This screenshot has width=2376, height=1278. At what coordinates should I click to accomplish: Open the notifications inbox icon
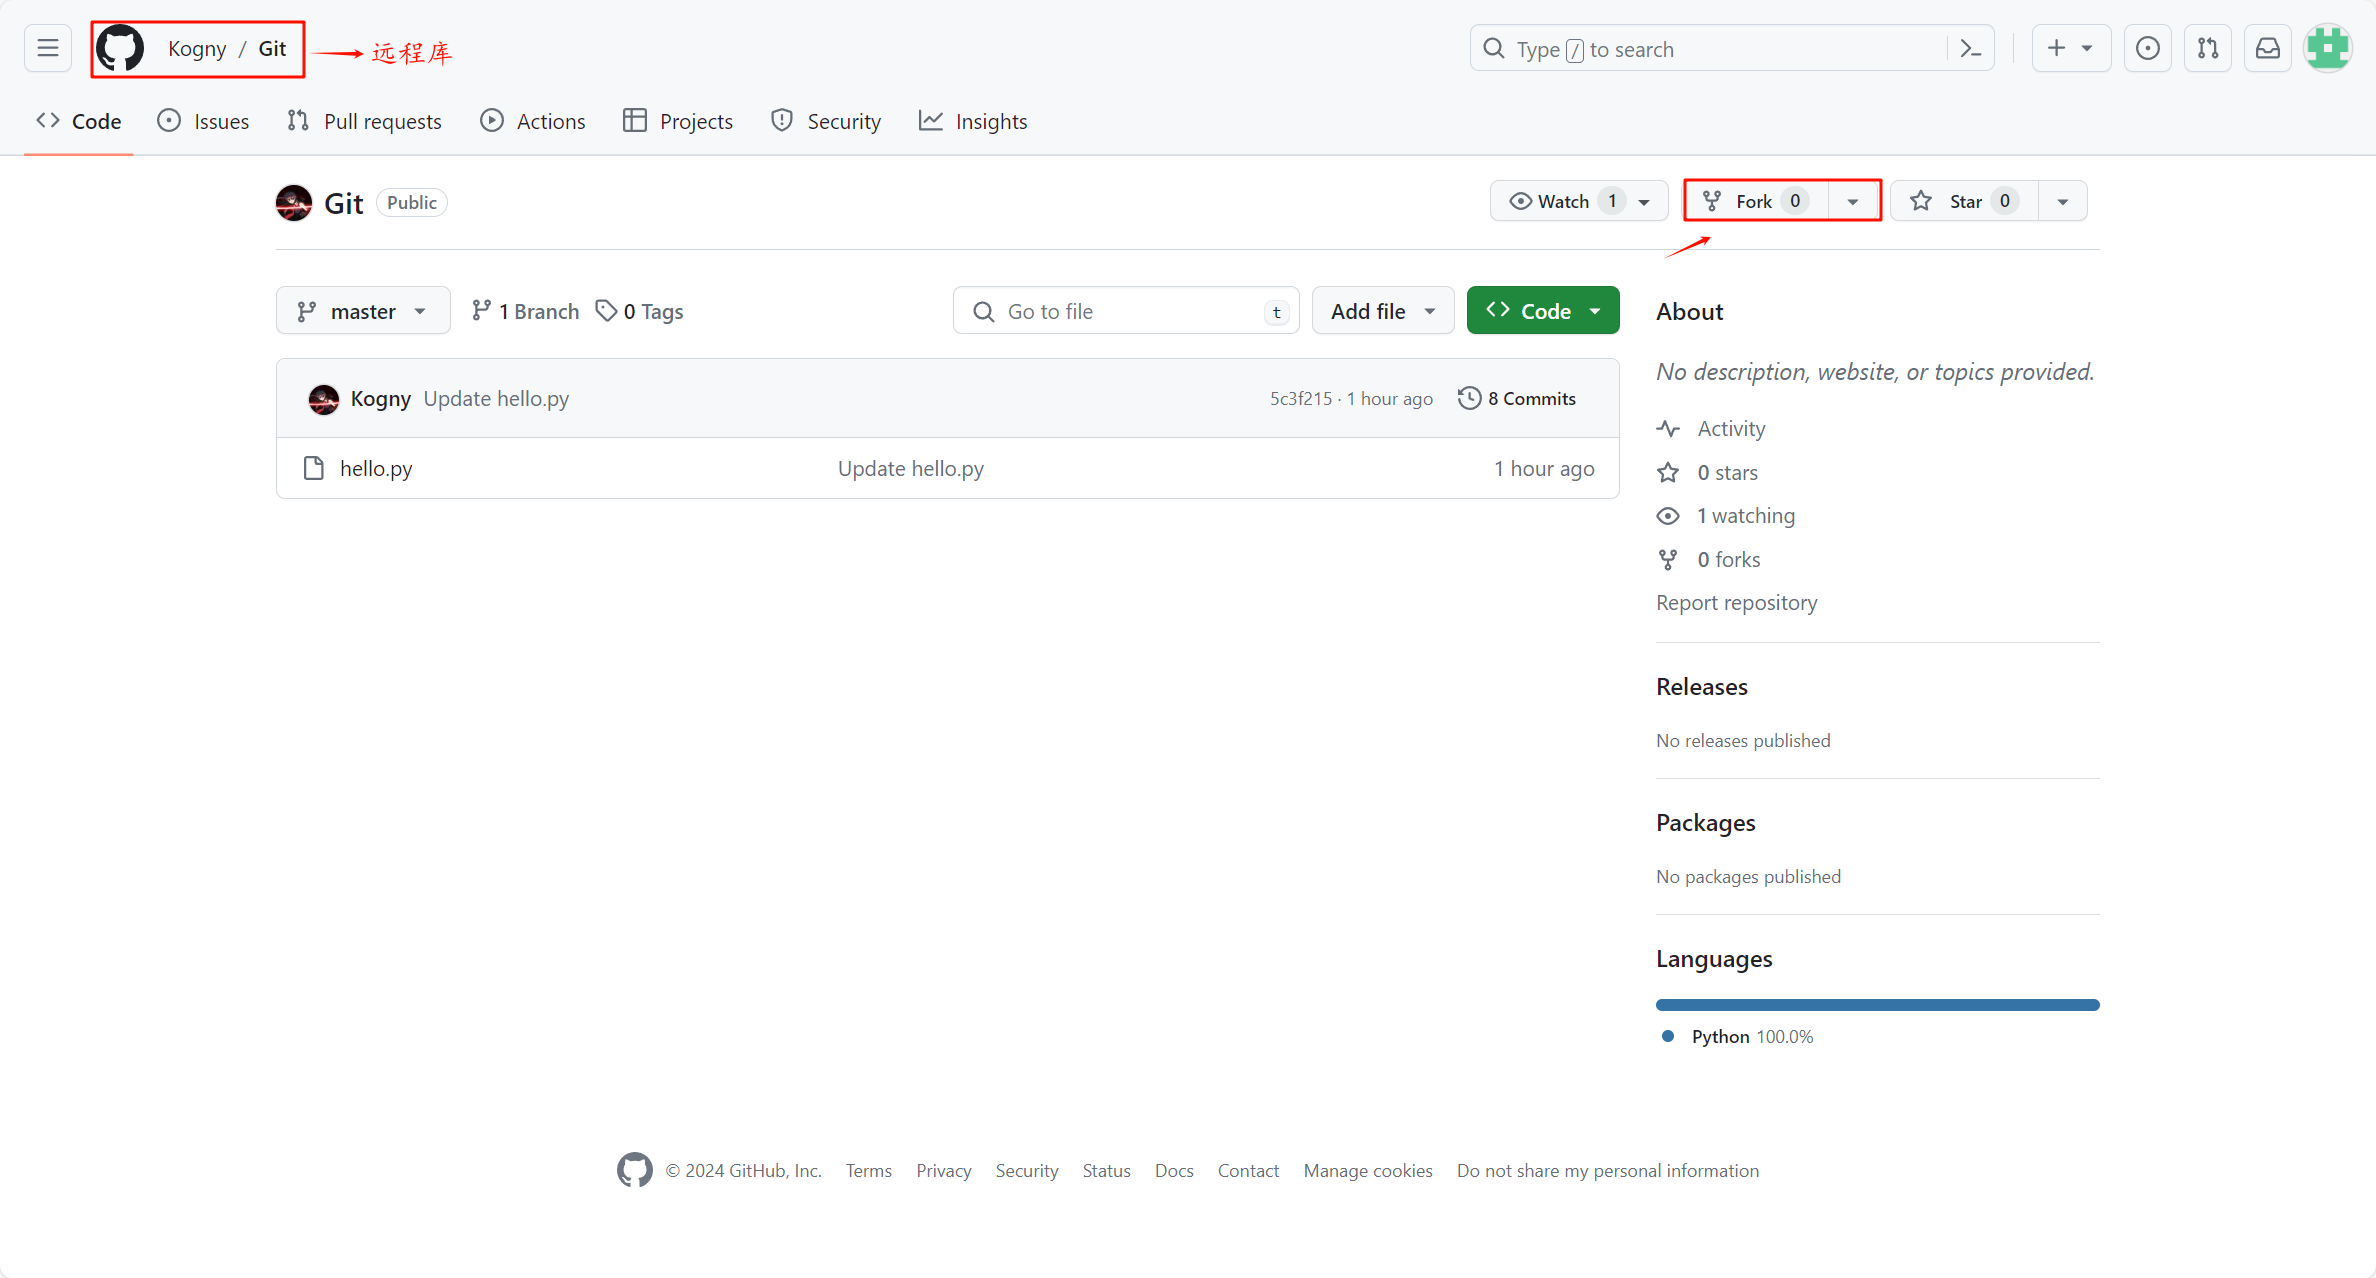pyautogui.click(x=2268, y=48)
